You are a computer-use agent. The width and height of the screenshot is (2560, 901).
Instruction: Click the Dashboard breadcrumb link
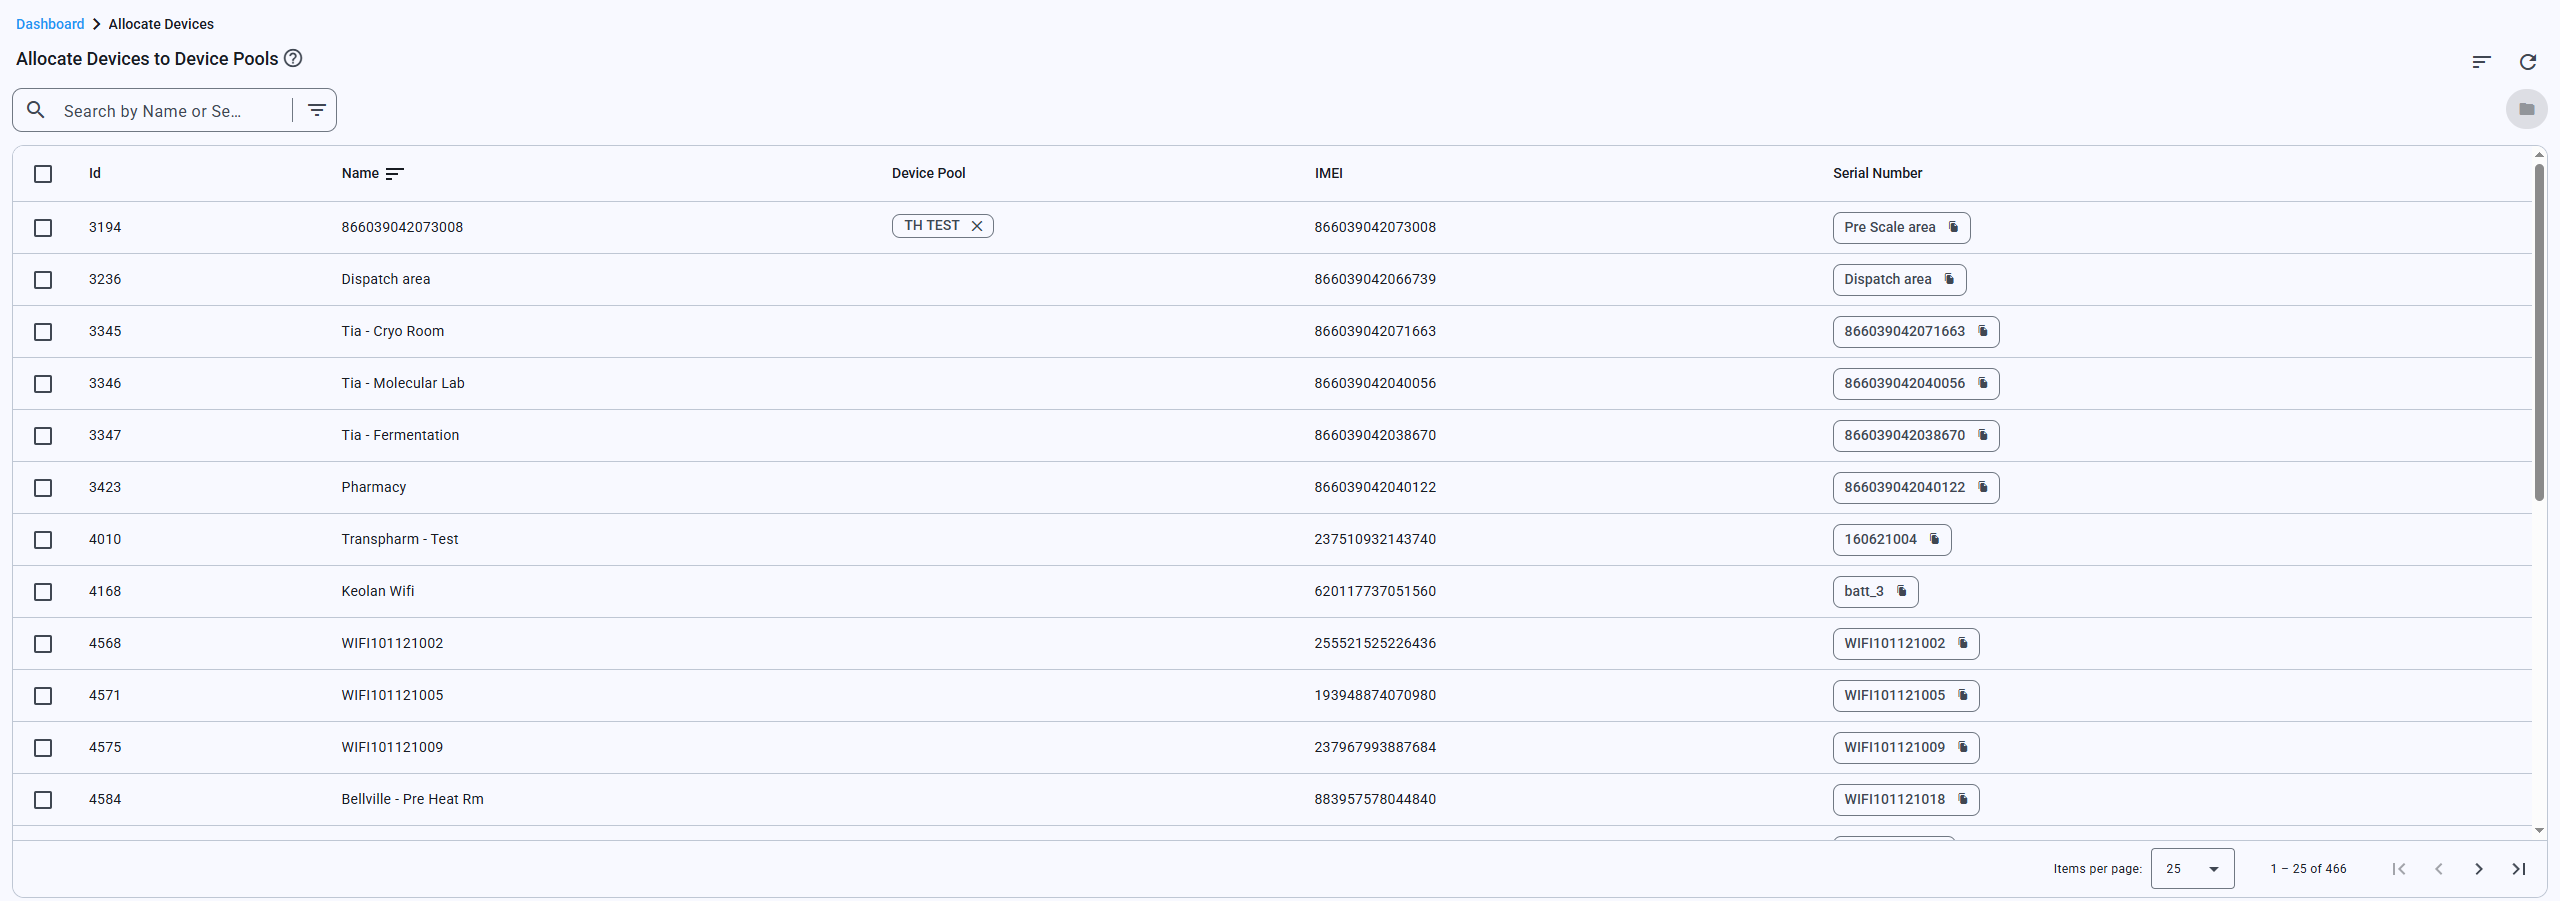pyautogui.click(x=50, y=24)
